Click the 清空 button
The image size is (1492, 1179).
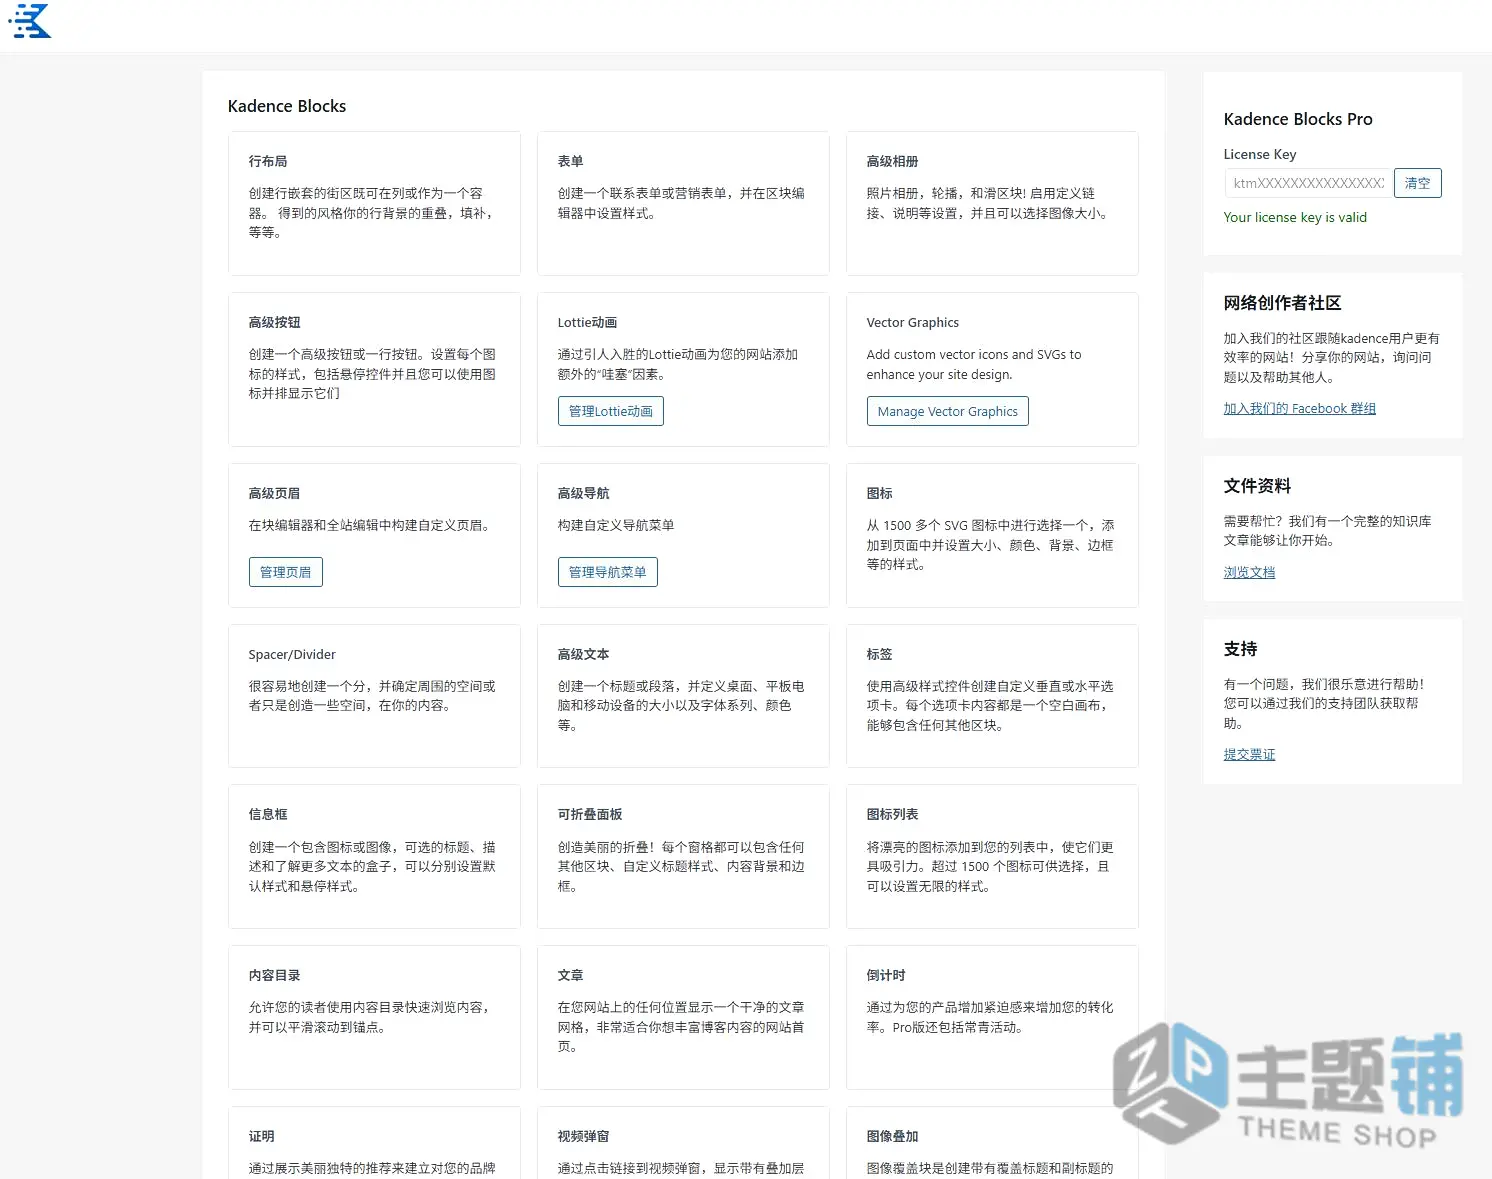point(1417,183)
